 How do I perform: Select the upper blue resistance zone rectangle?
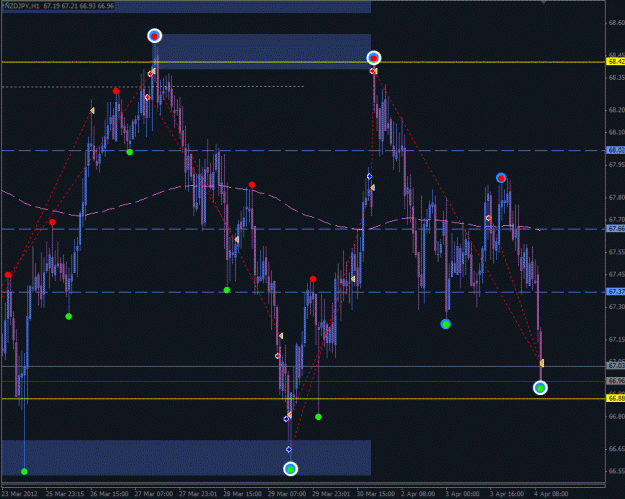263,52
